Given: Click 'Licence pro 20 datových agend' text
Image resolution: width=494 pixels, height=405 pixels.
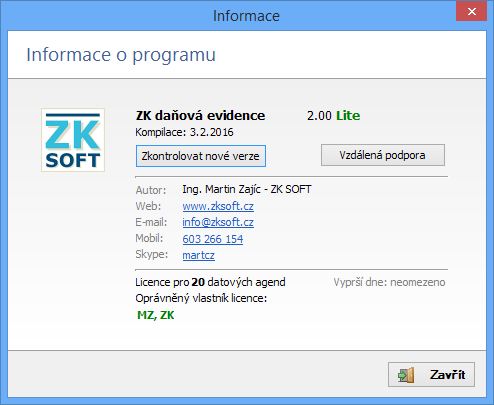Looking at the screenshot, I should pyautogui.click(x=210, y=282).
